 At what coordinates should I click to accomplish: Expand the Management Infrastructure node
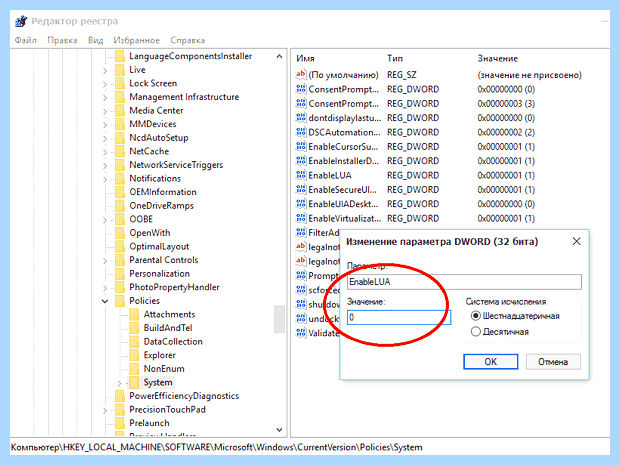point(105,98)
